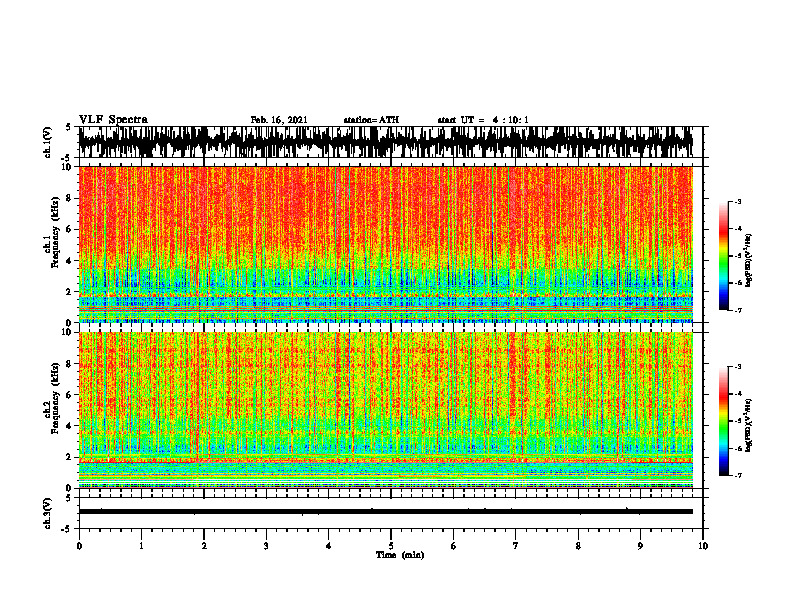Viewport: 792px width, 612px height.
Task: Click the "8" kHz tick on ch.1 axis
Action: (70, 198)
